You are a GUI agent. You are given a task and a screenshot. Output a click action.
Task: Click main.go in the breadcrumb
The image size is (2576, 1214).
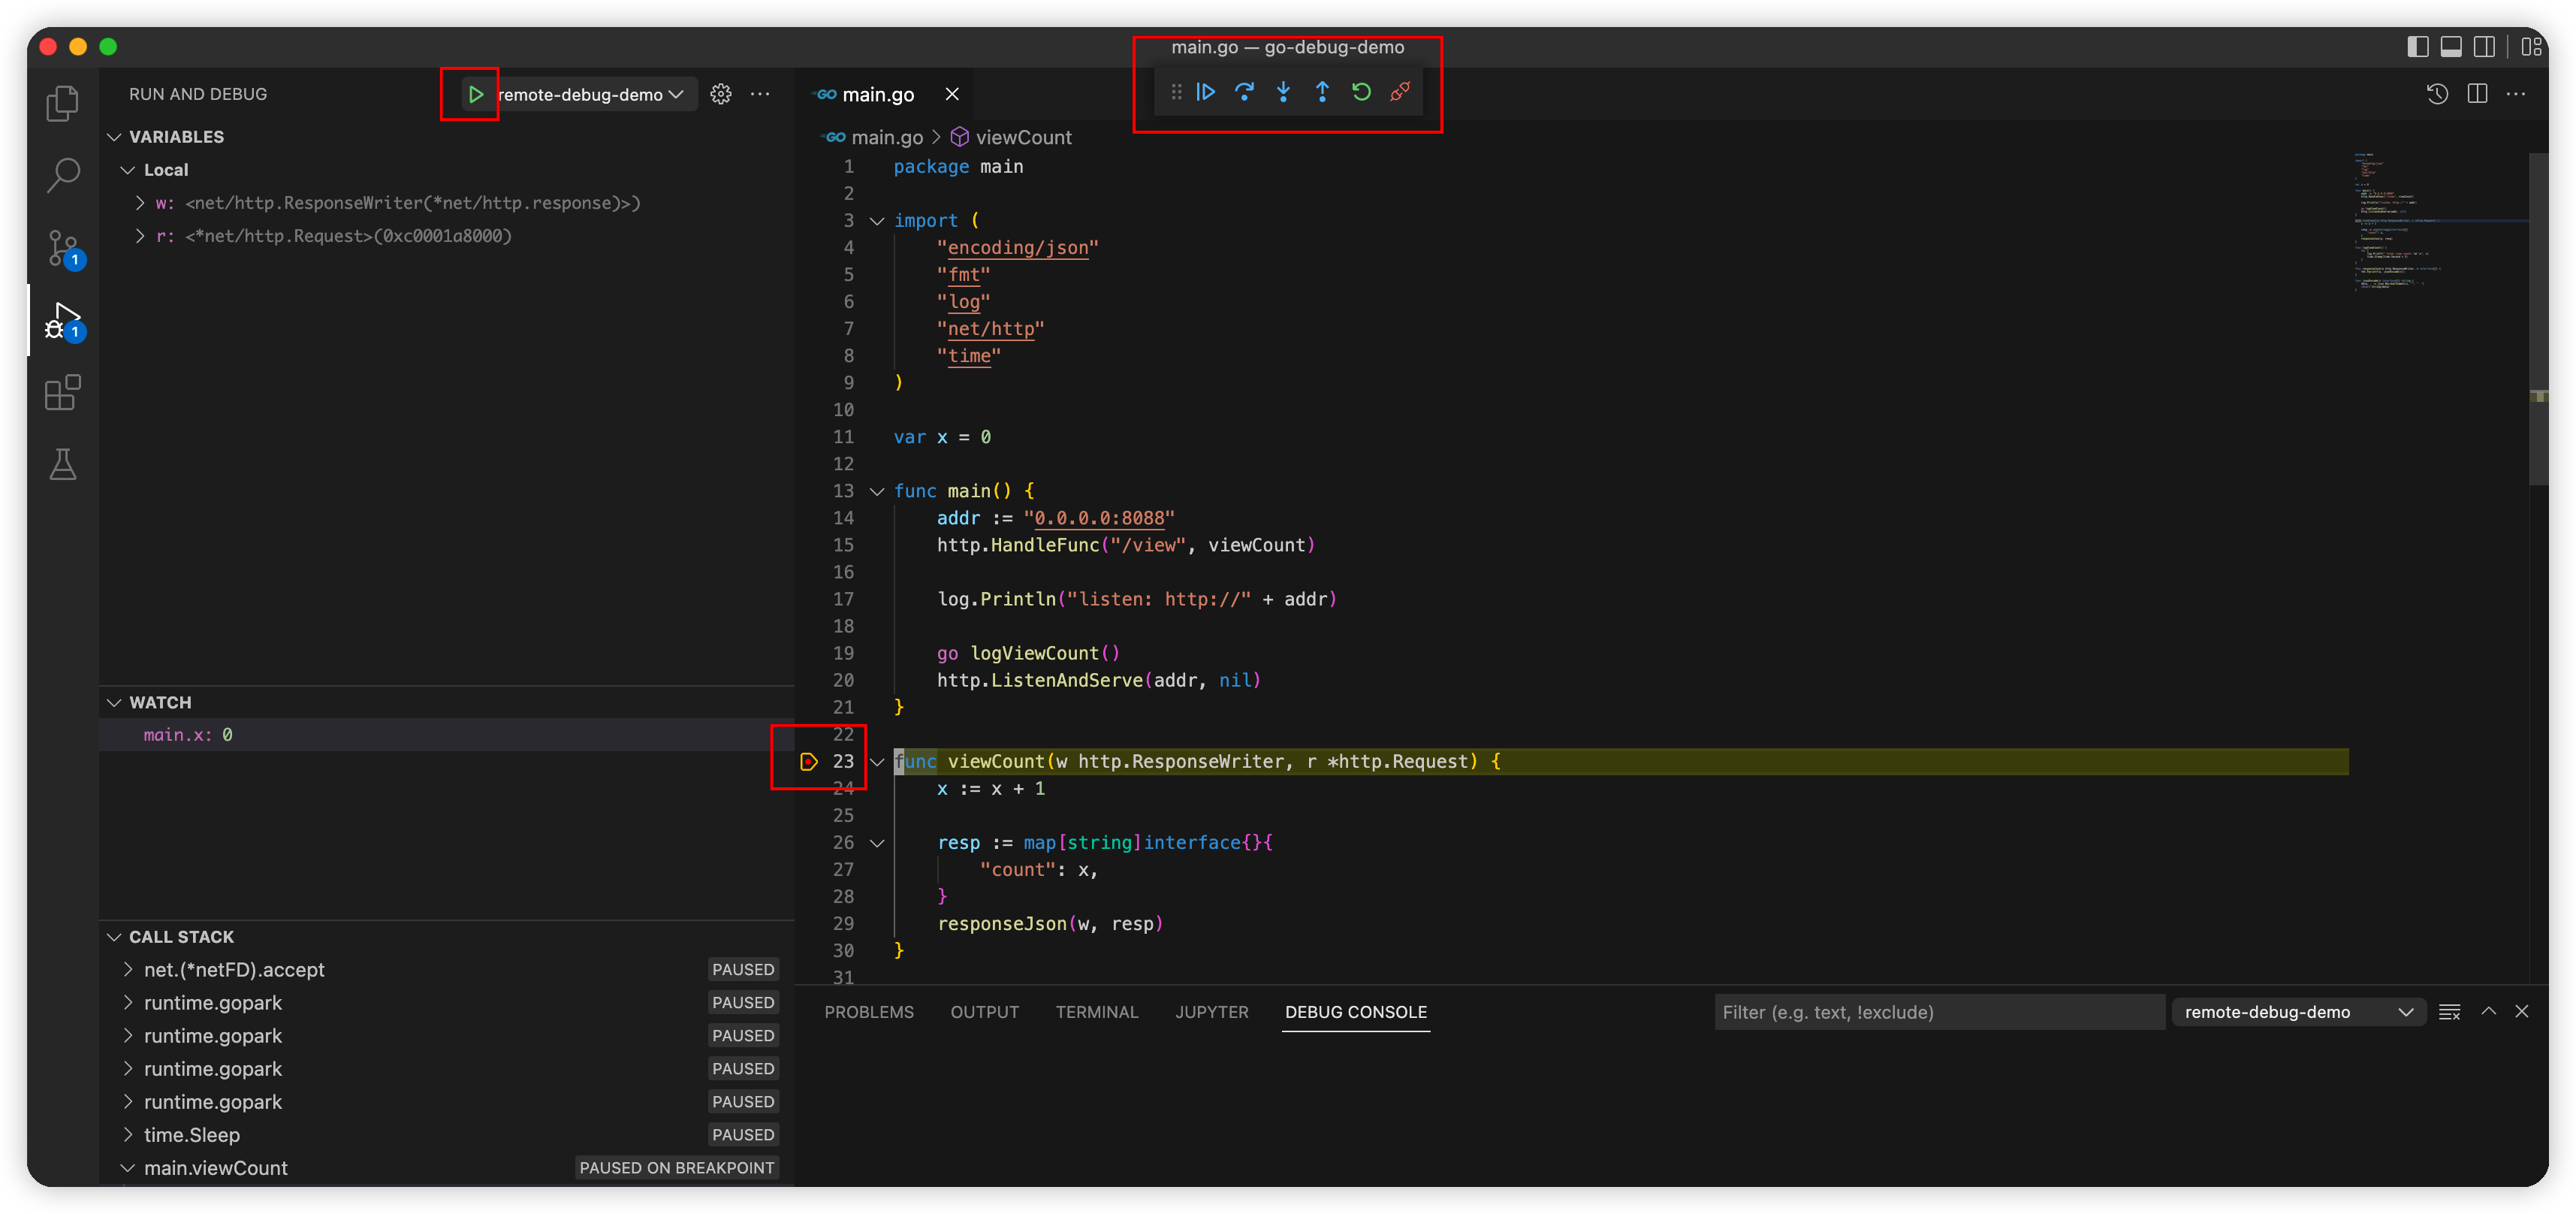886,137
